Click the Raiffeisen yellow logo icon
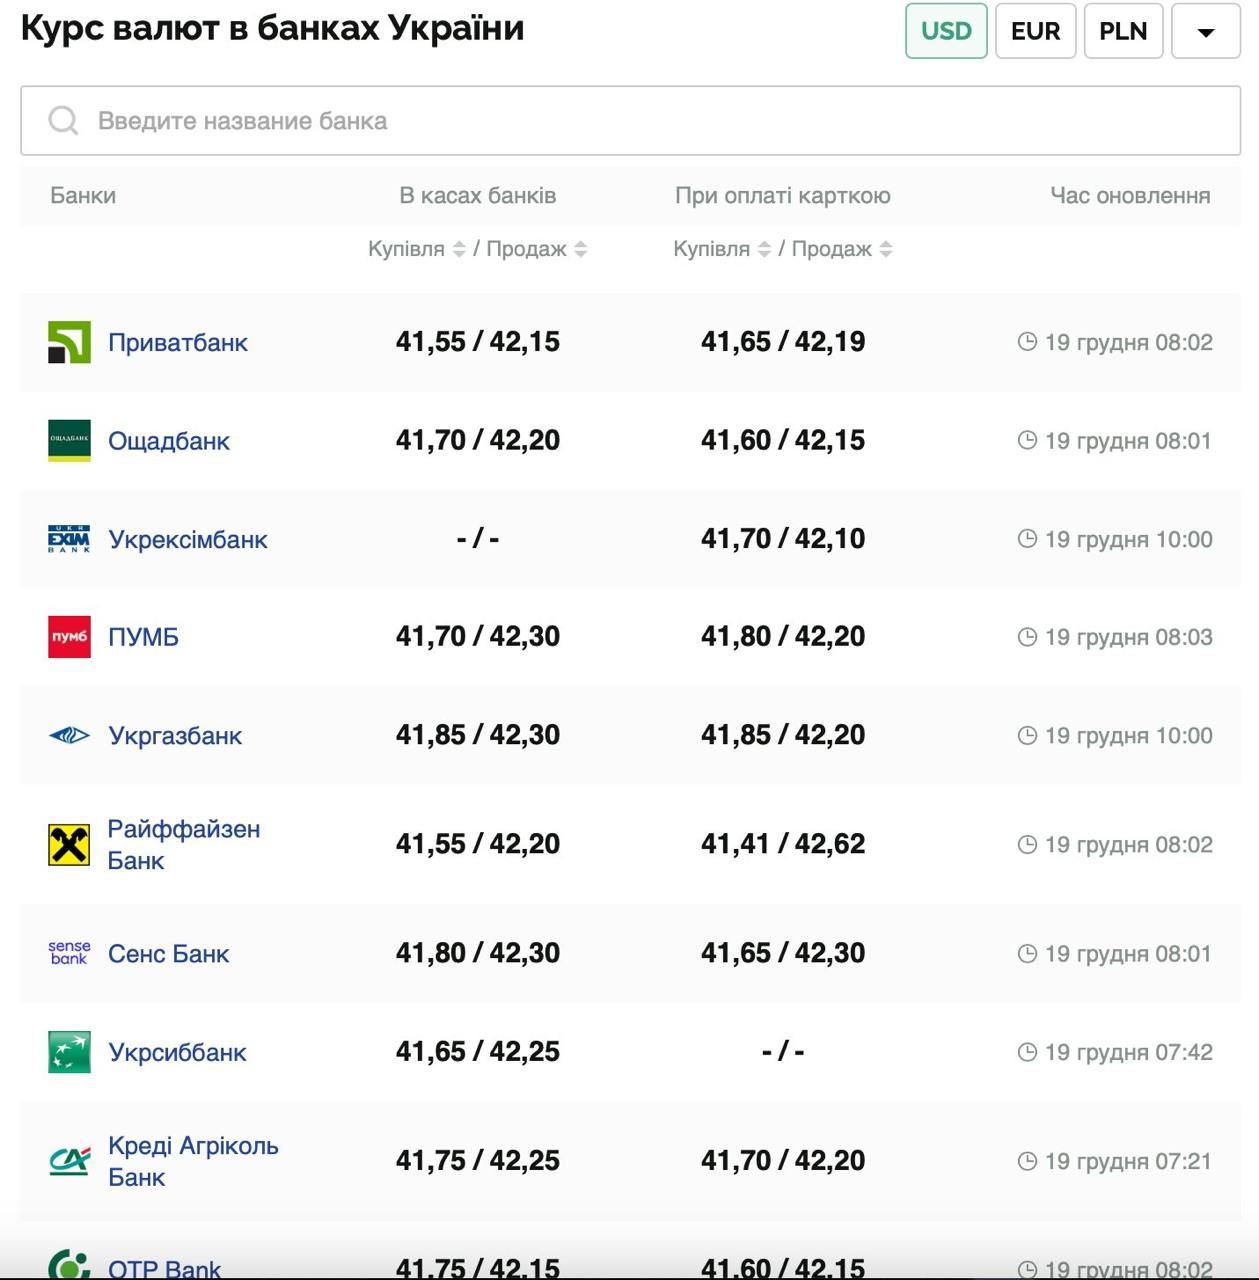The height and width of the screenshot is (1280, 1259). [x=69, y=845]
